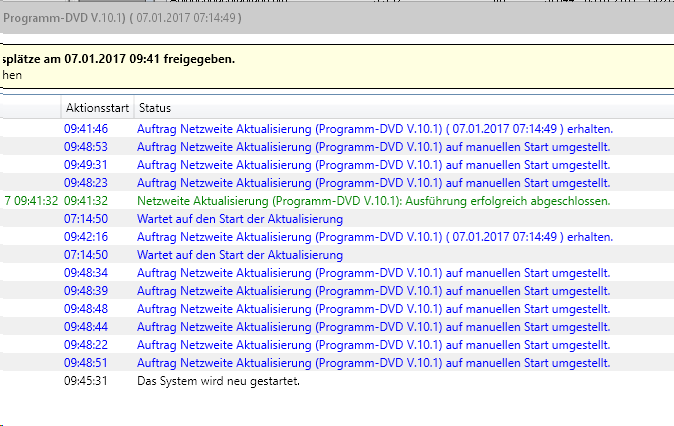
Task: Pick the 09:48:48 time entry
Action: tap(86, 309)
